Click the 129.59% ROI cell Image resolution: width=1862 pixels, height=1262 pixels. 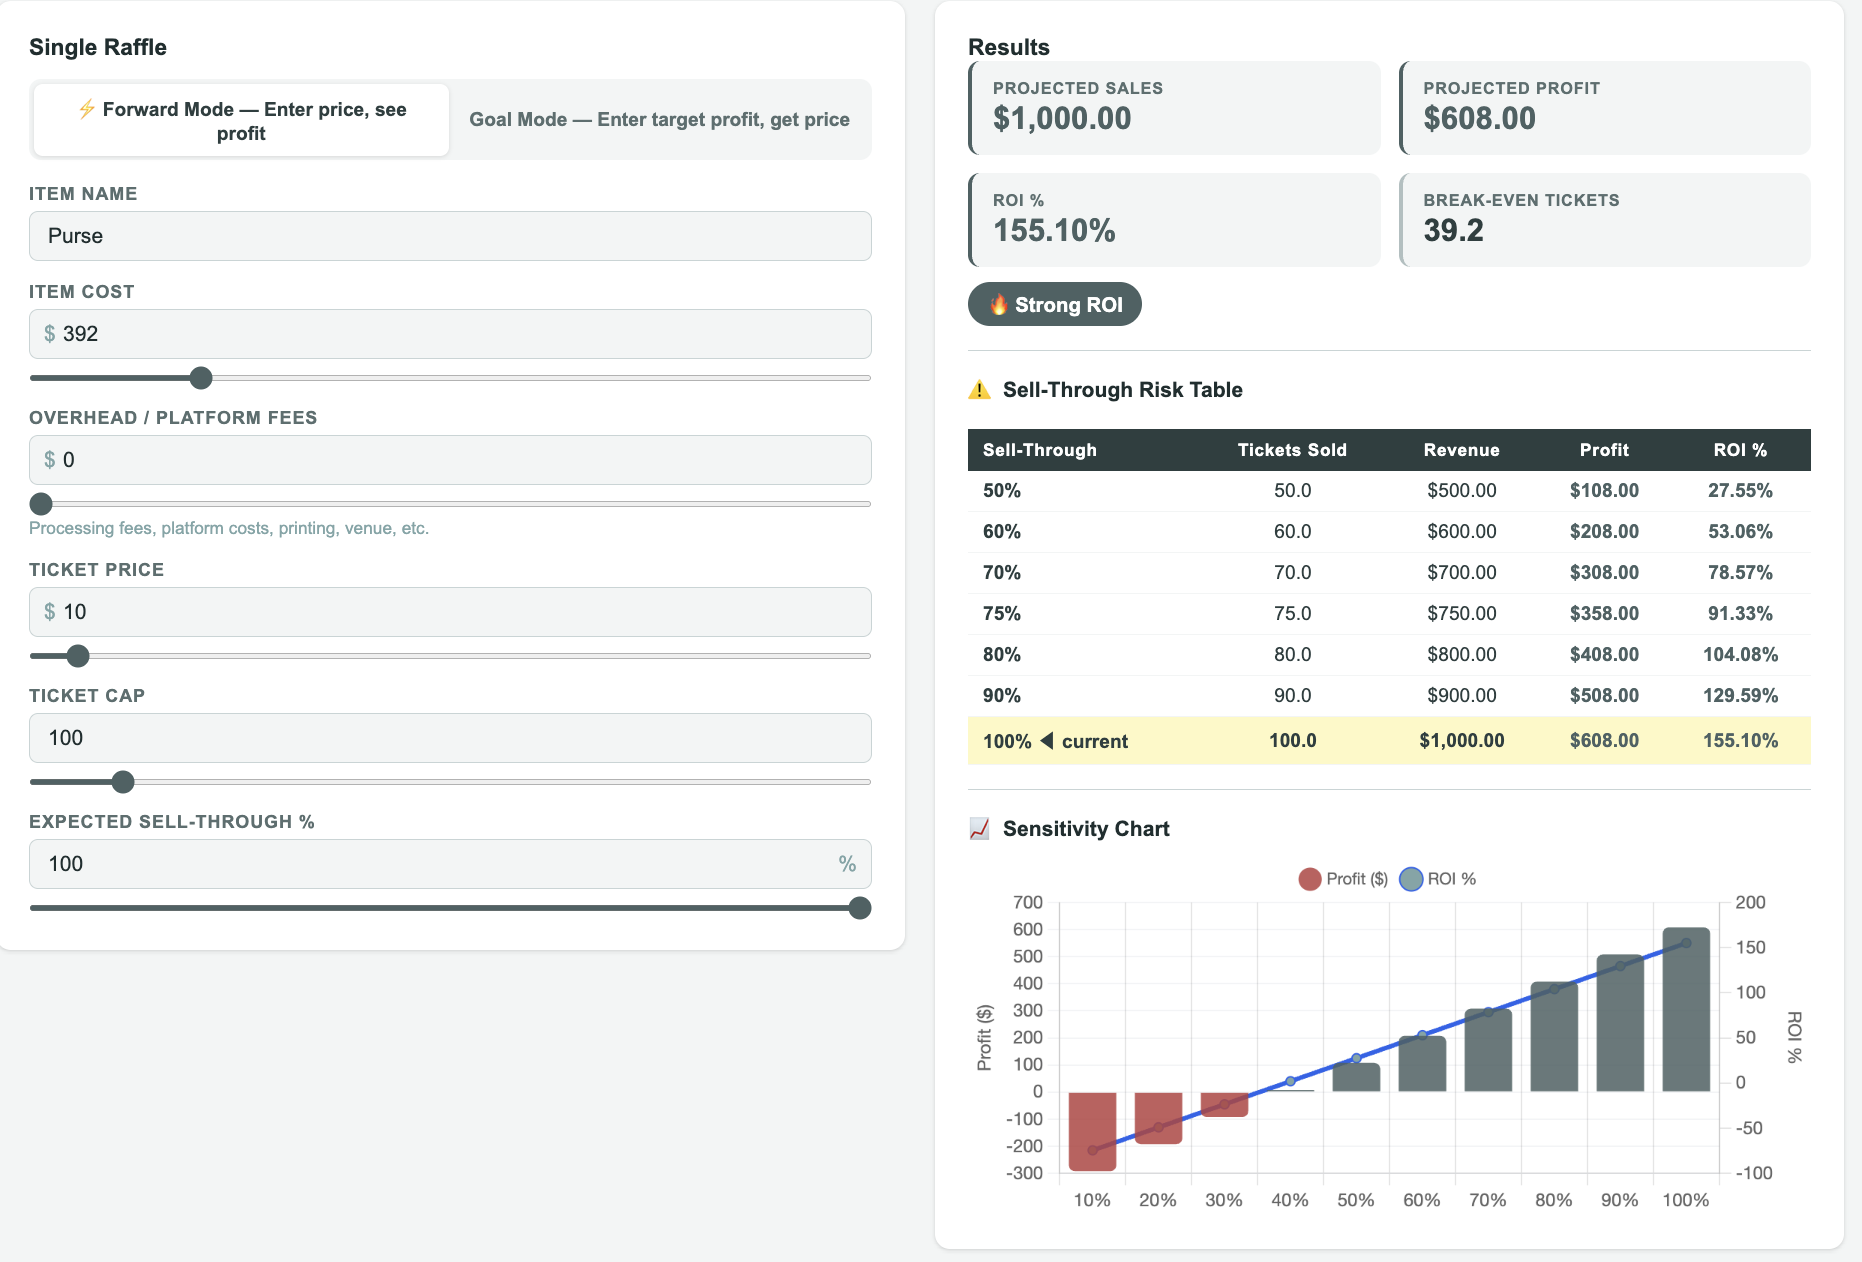(x=1740, y=696)
